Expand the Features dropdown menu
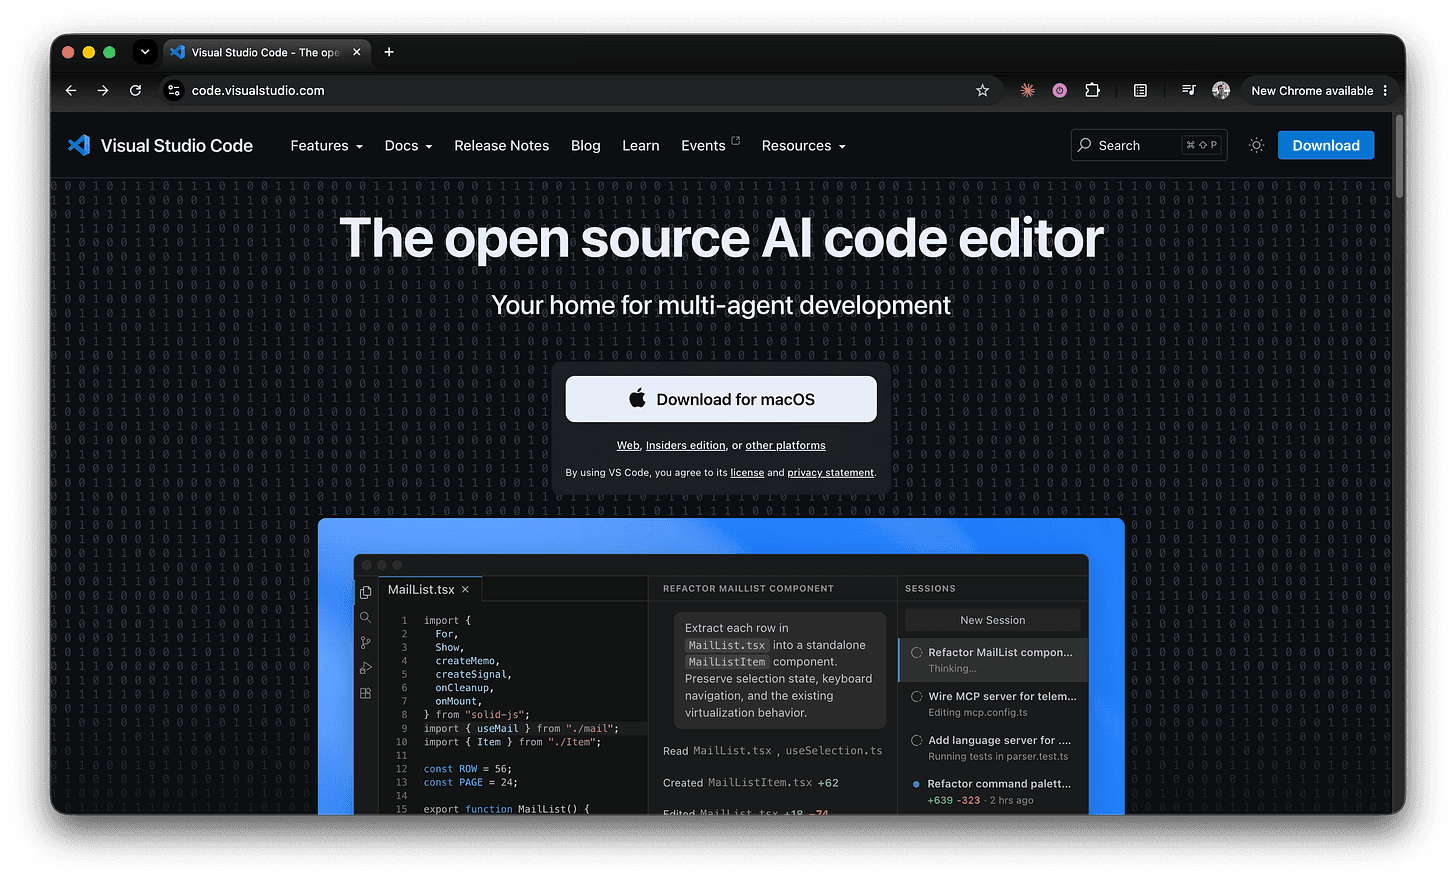The image size is (1456, 881). click(326, 146)
